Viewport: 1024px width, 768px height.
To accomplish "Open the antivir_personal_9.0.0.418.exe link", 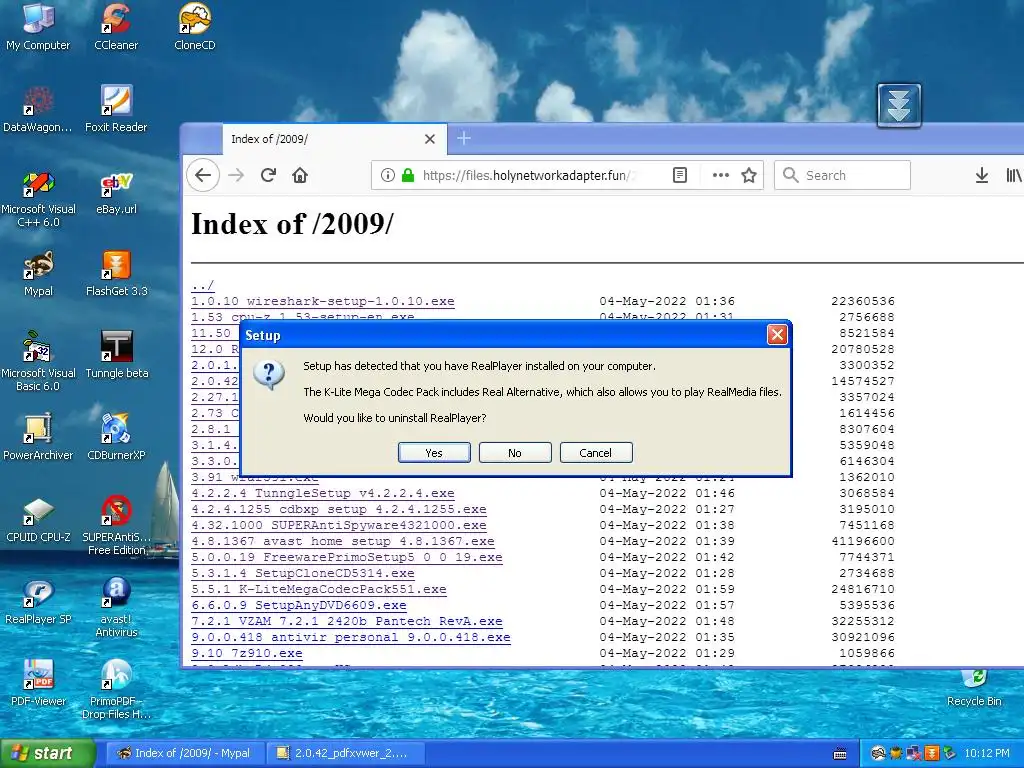I will click(351, 637).
